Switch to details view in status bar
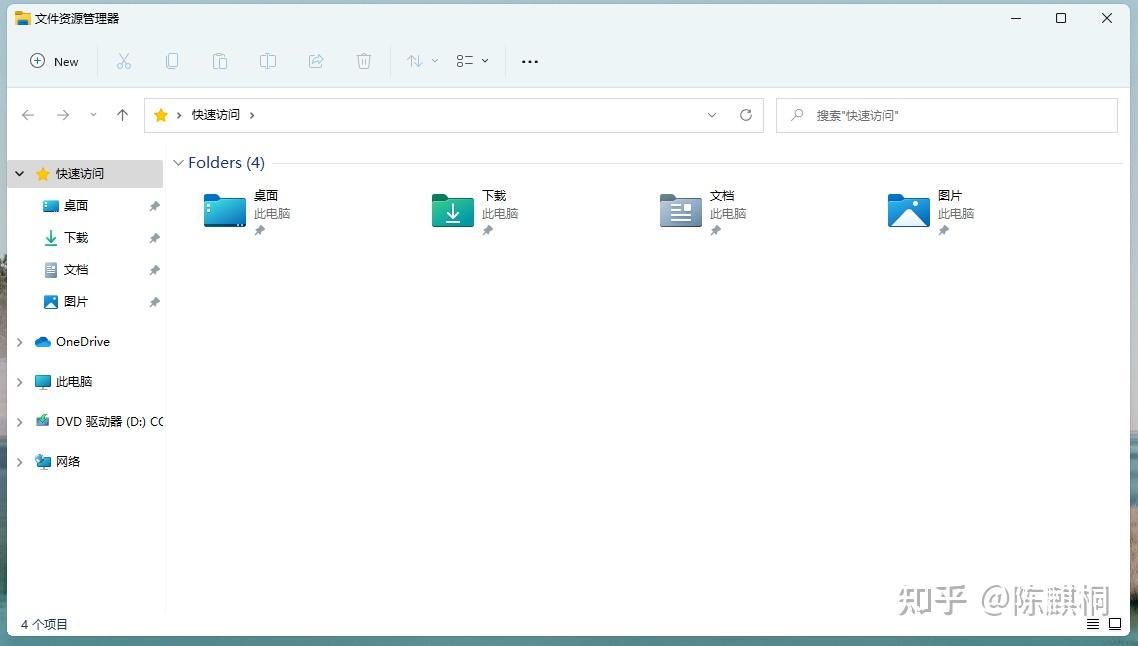Viewport: 1138px width, 646px height. click(x=1092, y=624)
